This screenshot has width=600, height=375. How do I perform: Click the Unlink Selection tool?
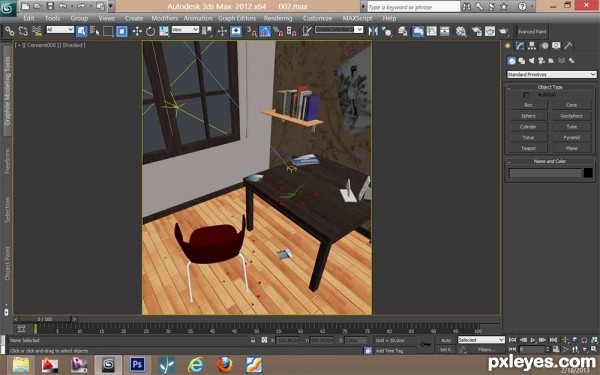tap(23, 31)
